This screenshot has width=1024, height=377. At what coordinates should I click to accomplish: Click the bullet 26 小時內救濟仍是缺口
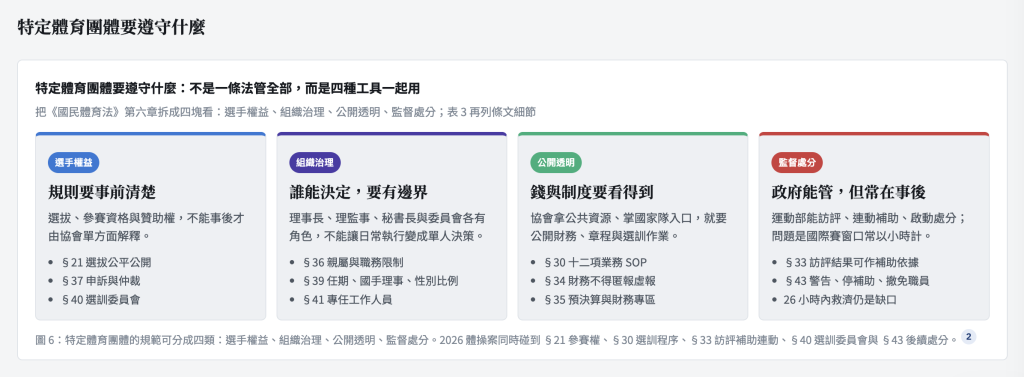tap(840, 300)
